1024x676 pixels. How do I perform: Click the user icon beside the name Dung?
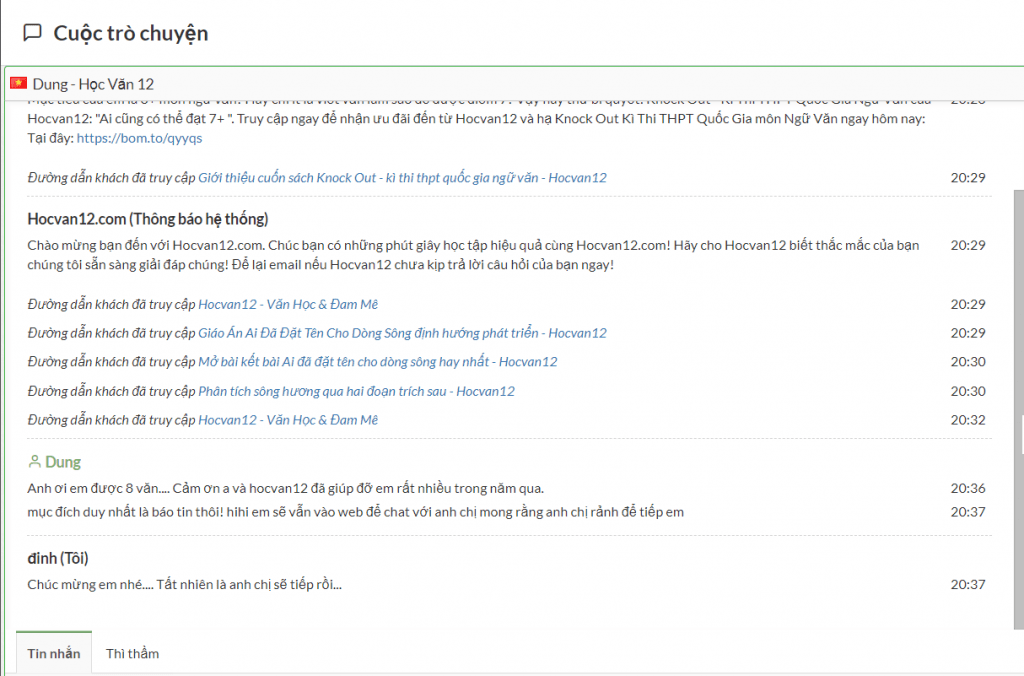tap(34, 462)
